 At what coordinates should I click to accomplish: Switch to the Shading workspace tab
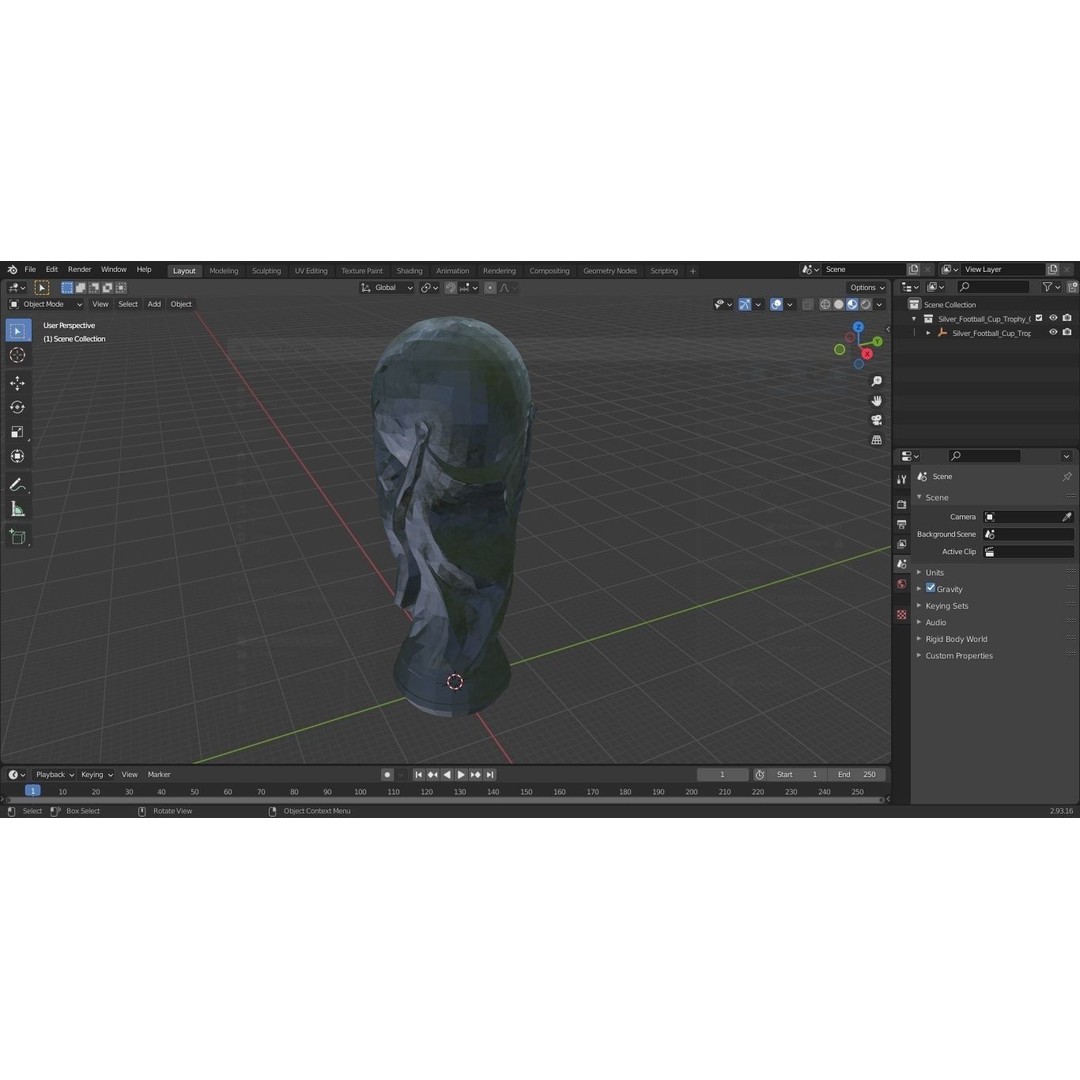tap(410, 271)
